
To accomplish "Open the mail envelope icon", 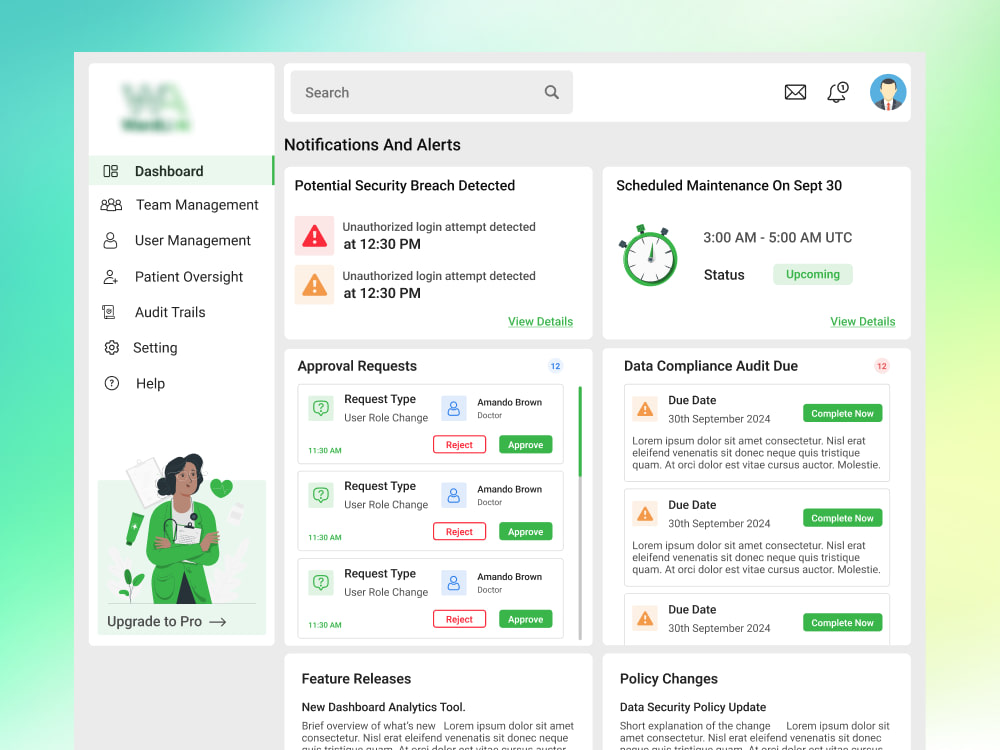I will (795, 92).
